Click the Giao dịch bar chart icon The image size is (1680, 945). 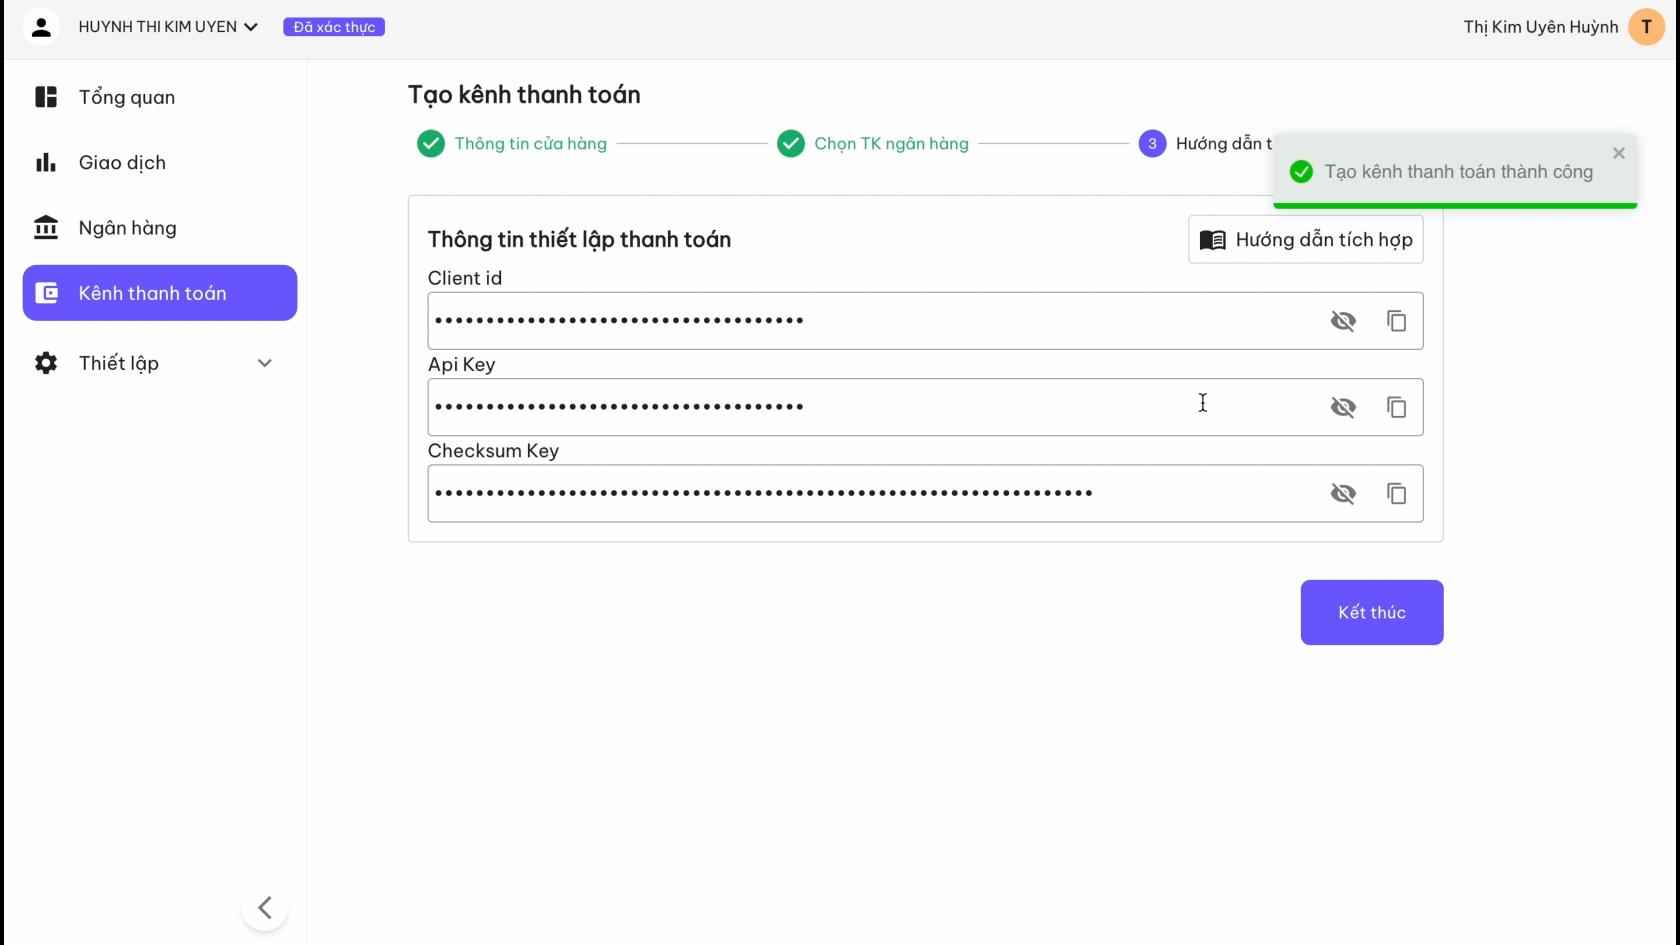coord(46,162)
